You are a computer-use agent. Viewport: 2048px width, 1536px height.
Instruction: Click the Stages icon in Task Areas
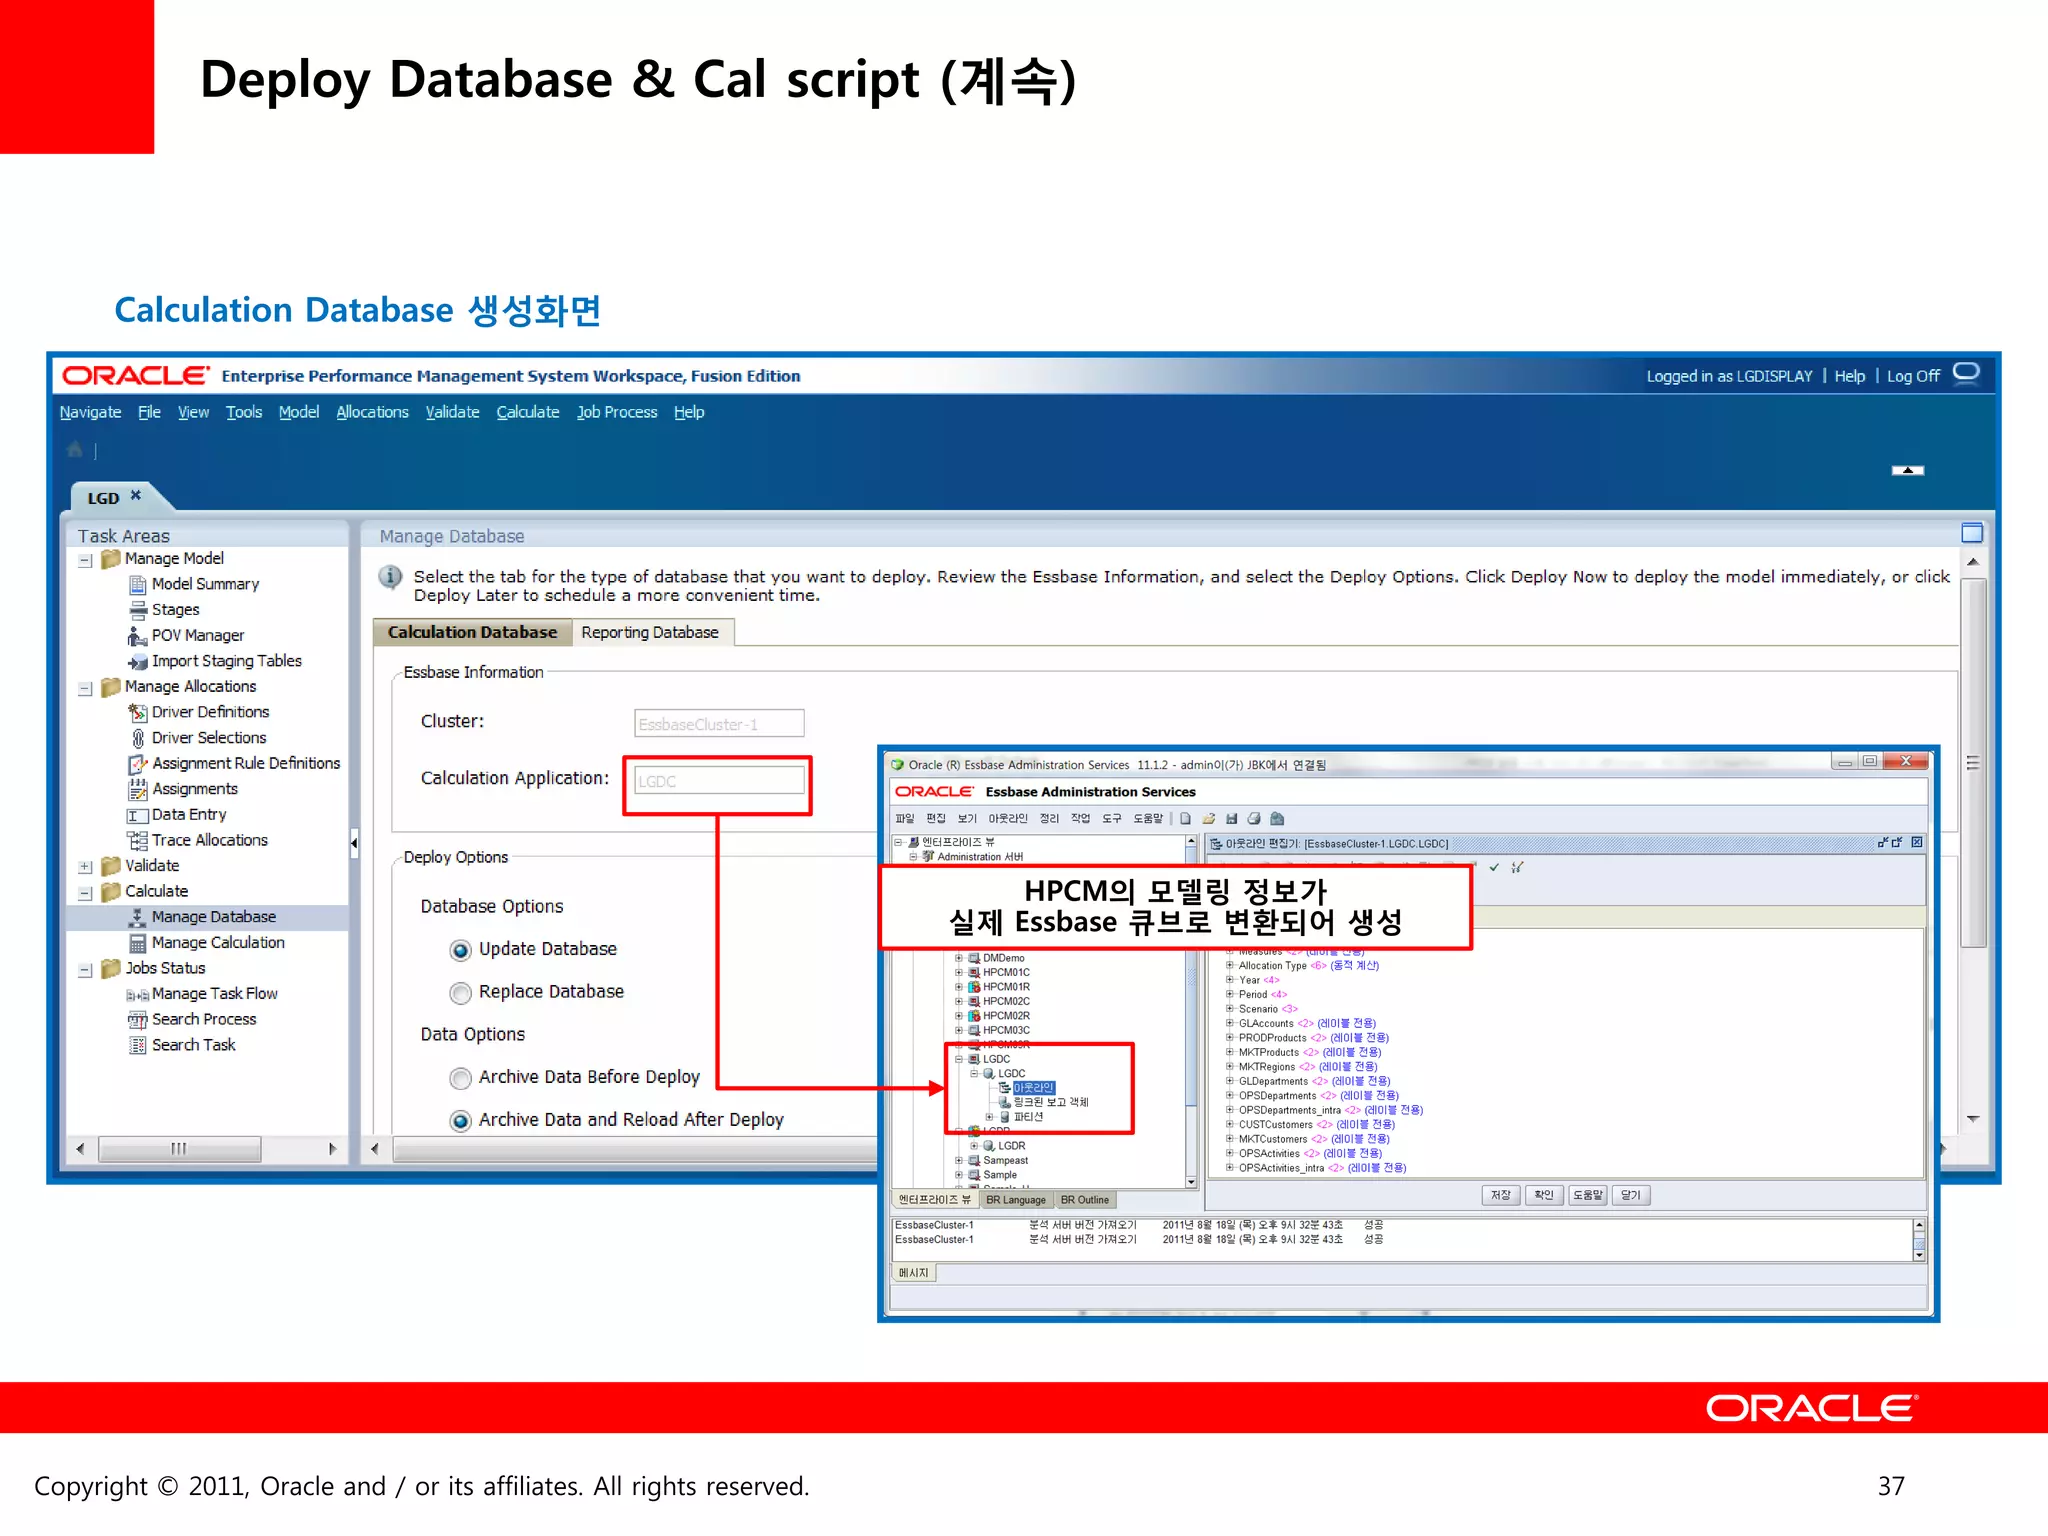[x=138, y=610]
